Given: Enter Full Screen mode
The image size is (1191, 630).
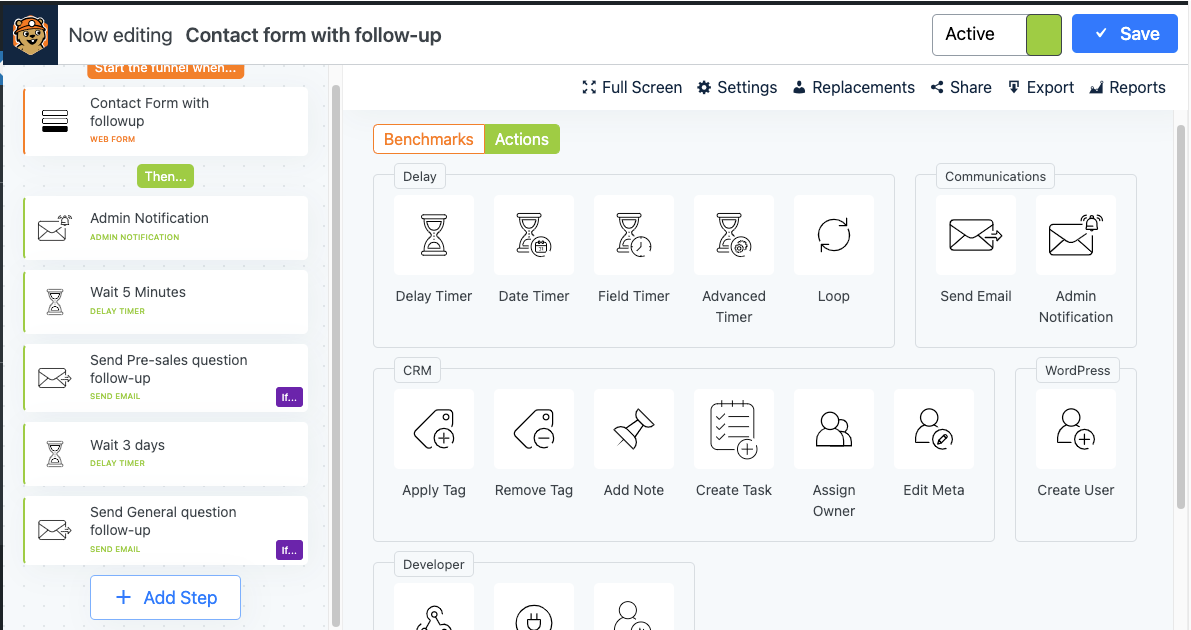Looking at the screenshot, I should (x=632, y=87).
